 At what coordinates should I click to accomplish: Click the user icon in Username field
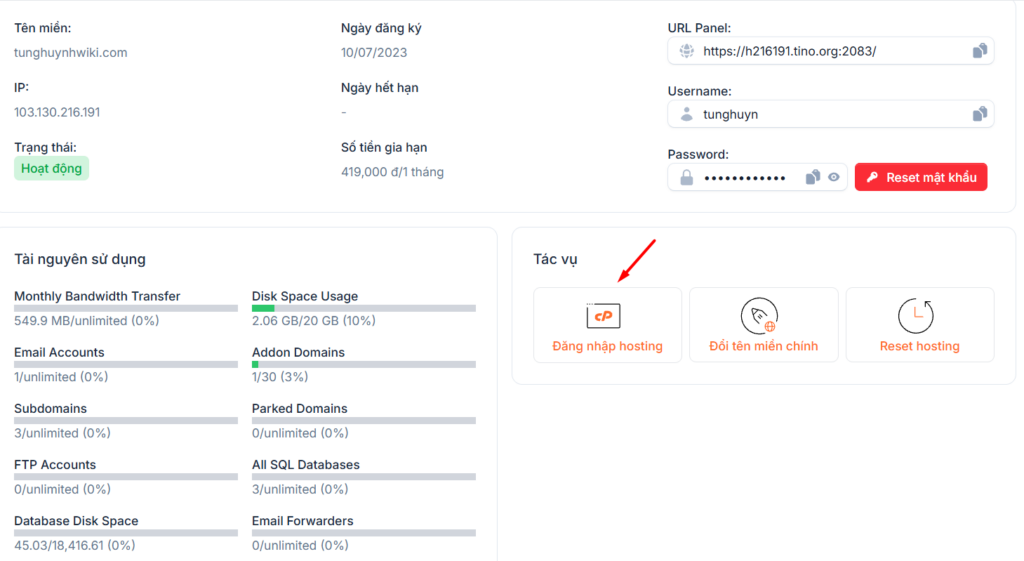click(686, 115)
